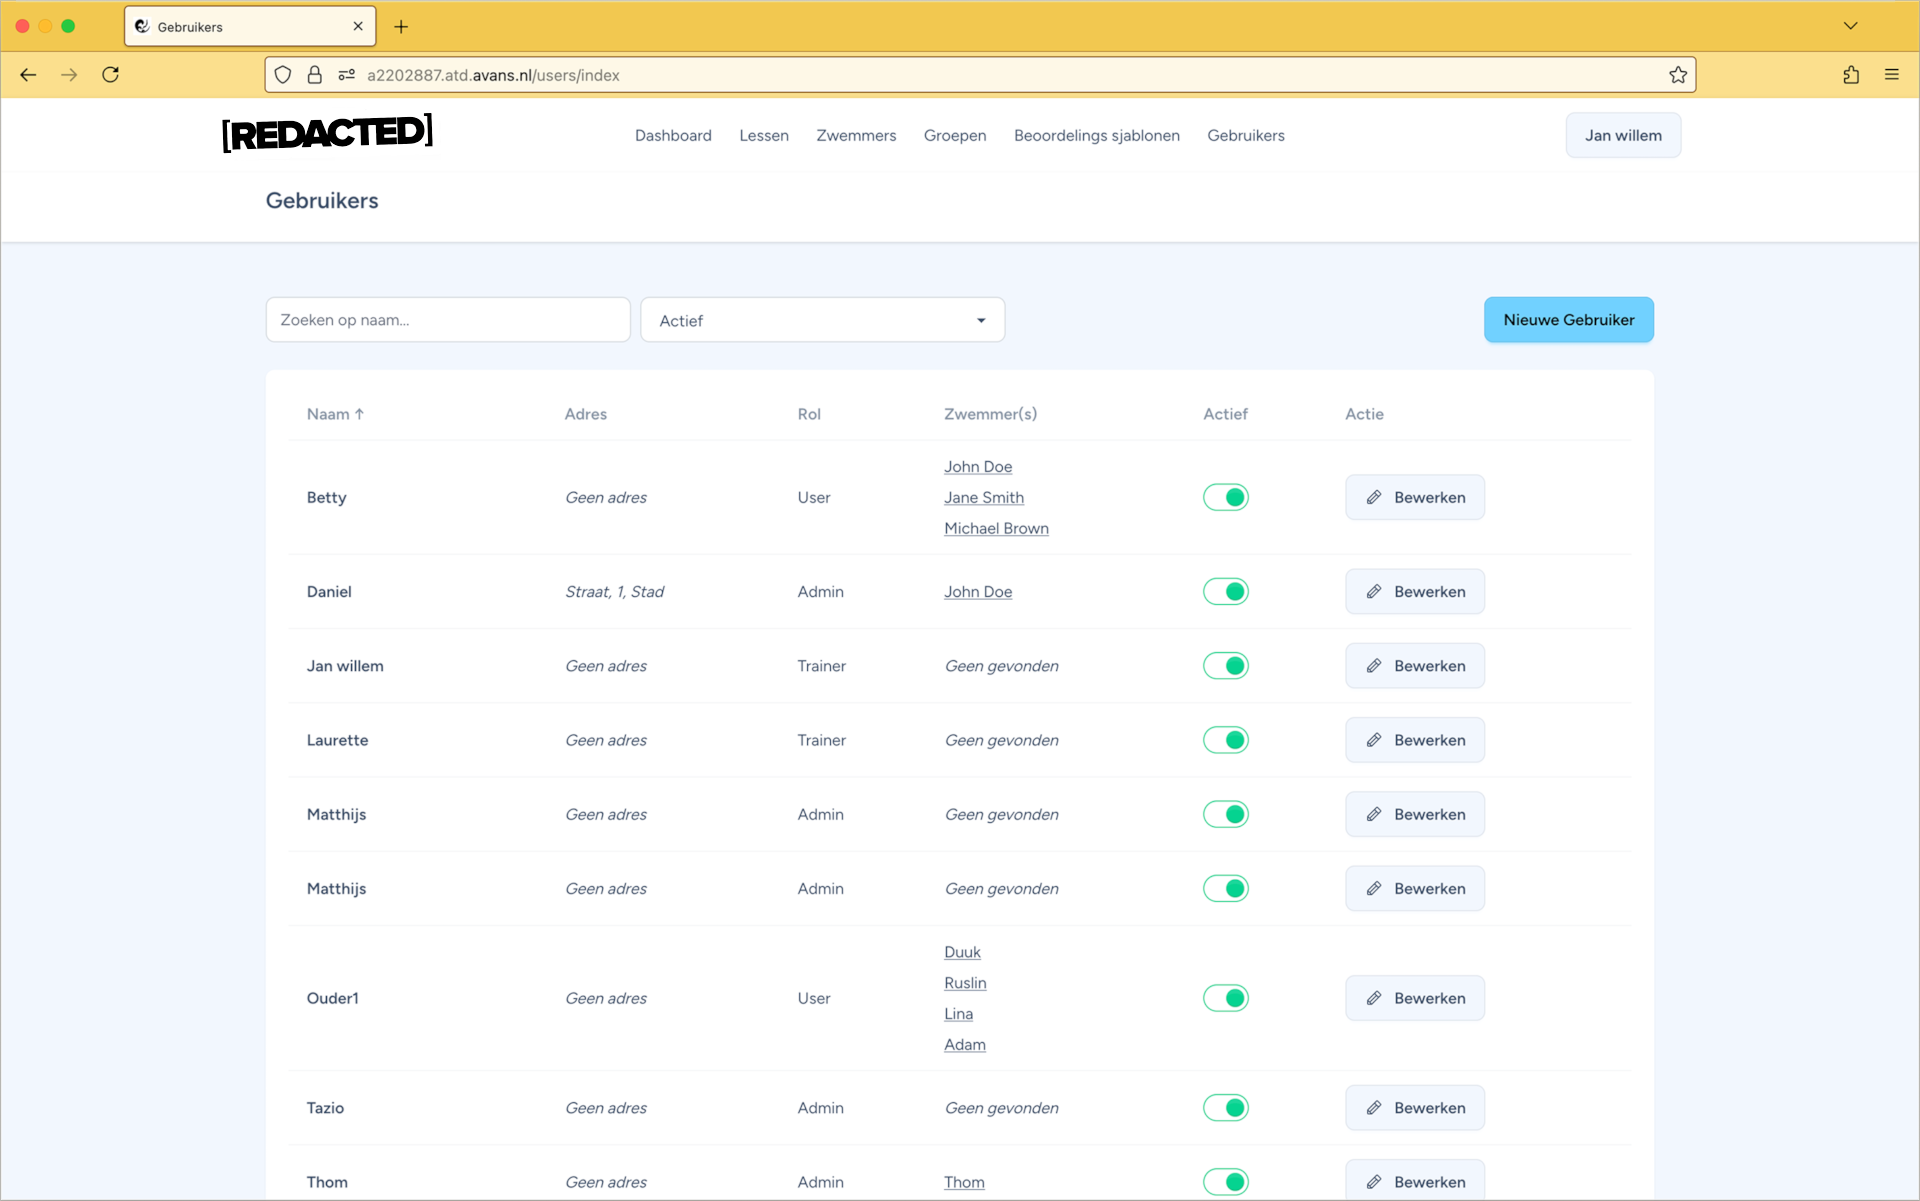The image size is (1920, 1201).
Task: Open the browser hamburger menu icon
Action: tap(1892, 75)
